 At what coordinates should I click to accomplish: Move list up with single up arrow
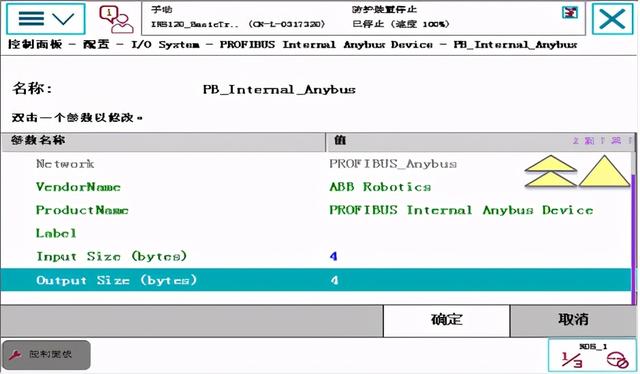(x=604, y=171)
